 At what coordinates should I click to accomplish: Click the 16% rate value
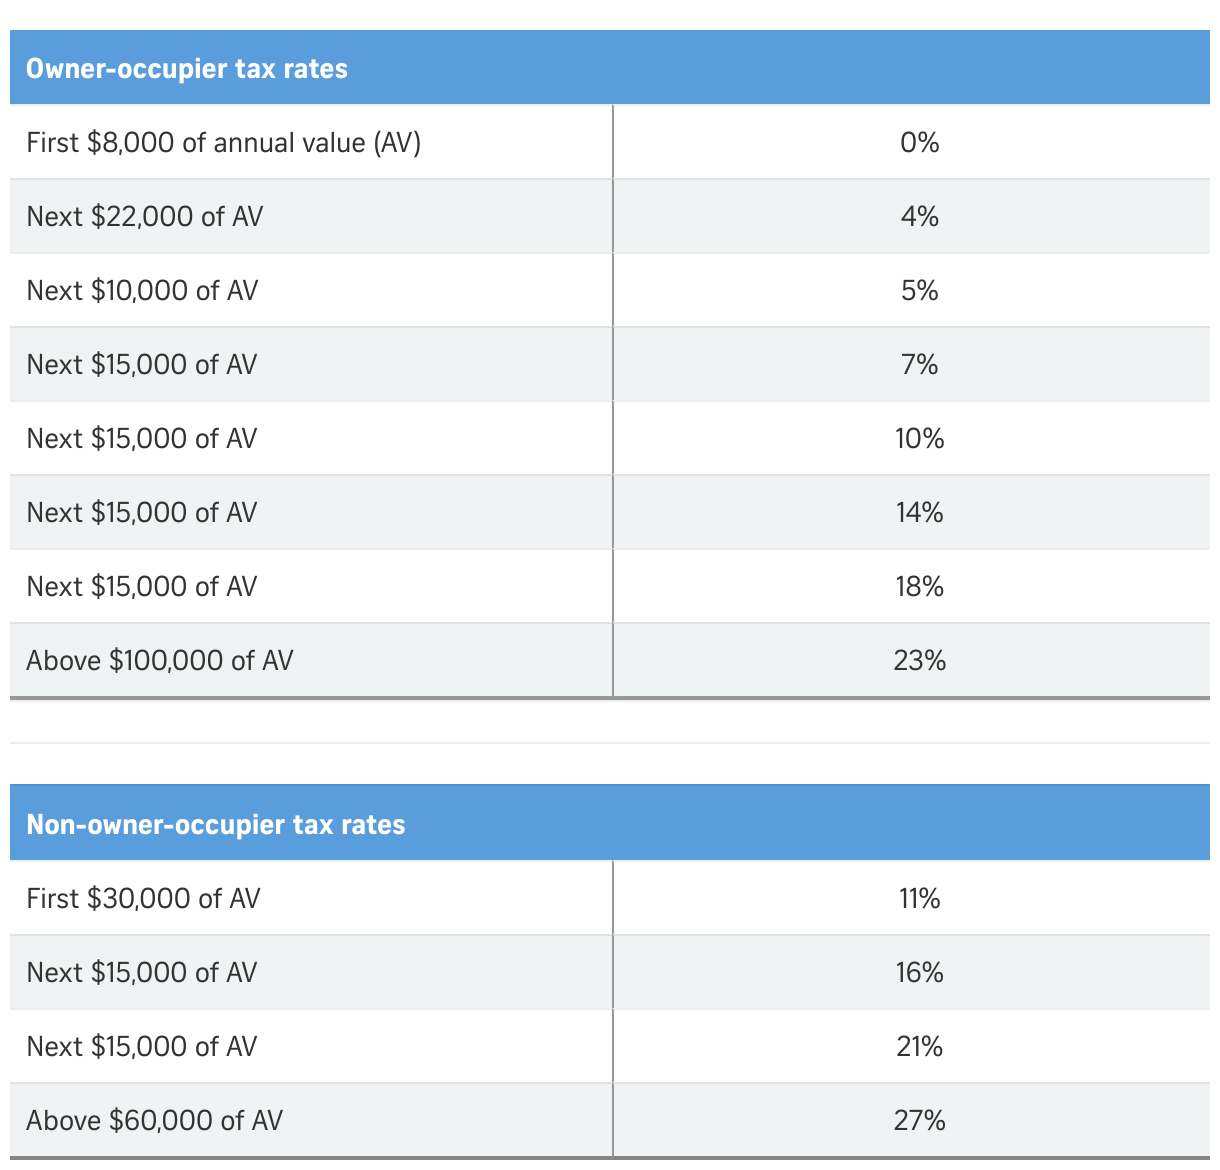(x=919, y=973)
